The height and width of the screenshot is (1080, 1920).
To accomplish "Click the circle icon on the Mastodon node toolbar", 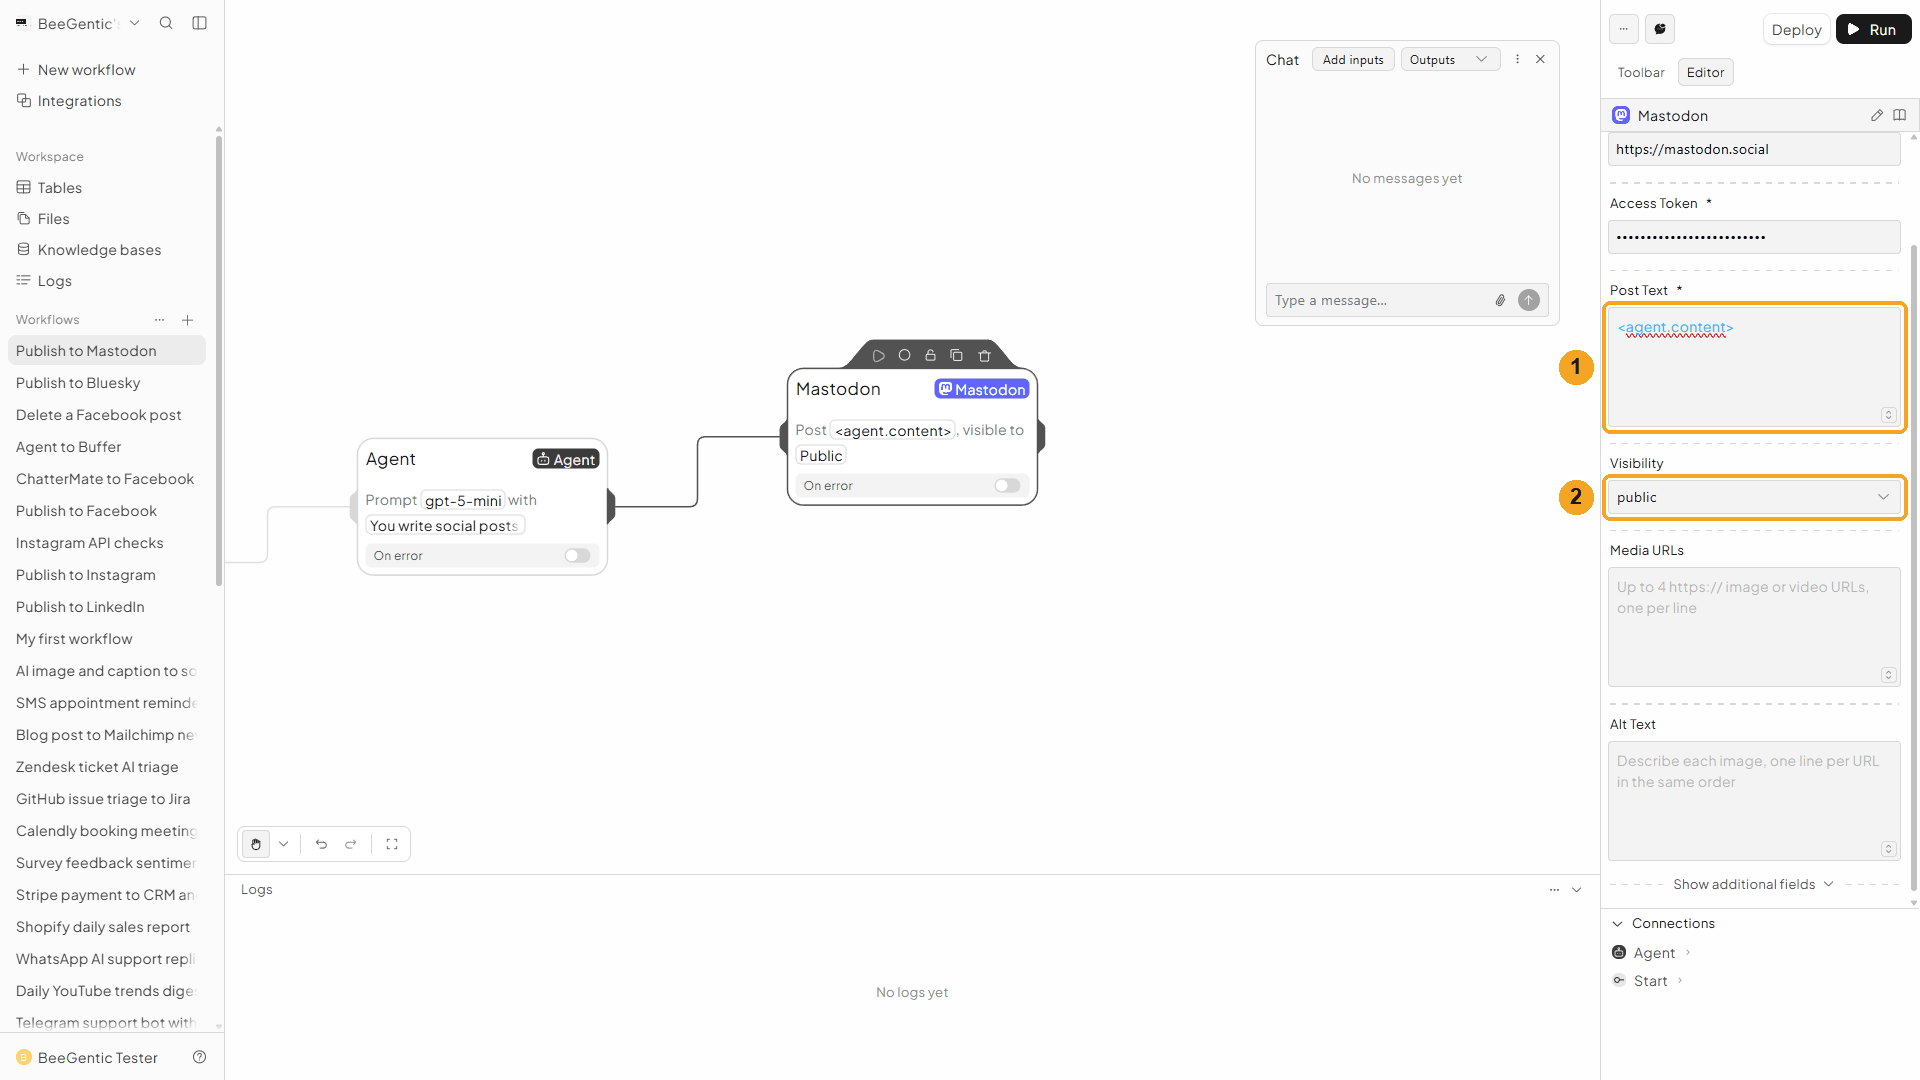I will (x=904, y=355).
